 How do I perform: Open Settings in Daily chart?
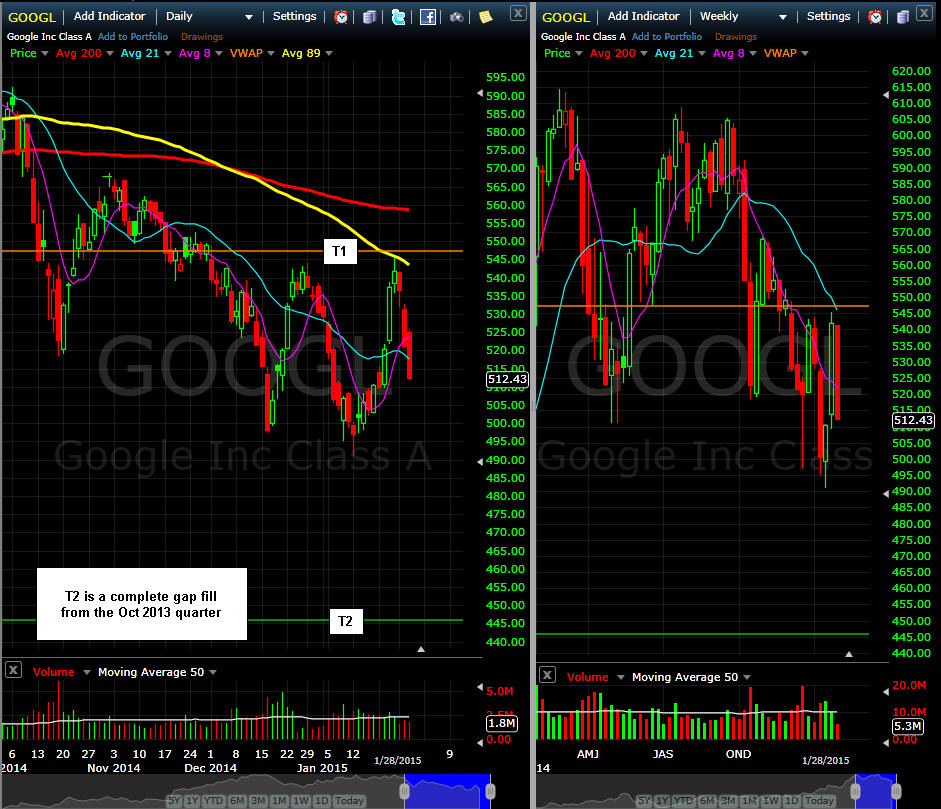click(x=294, y=16)
